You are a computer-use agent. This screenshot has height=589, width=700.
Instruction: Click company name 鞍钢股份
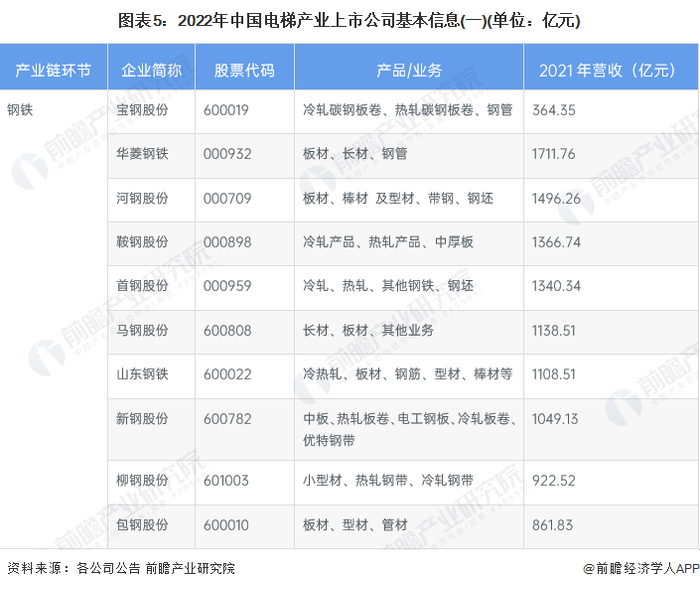click(x=142, y=242)
